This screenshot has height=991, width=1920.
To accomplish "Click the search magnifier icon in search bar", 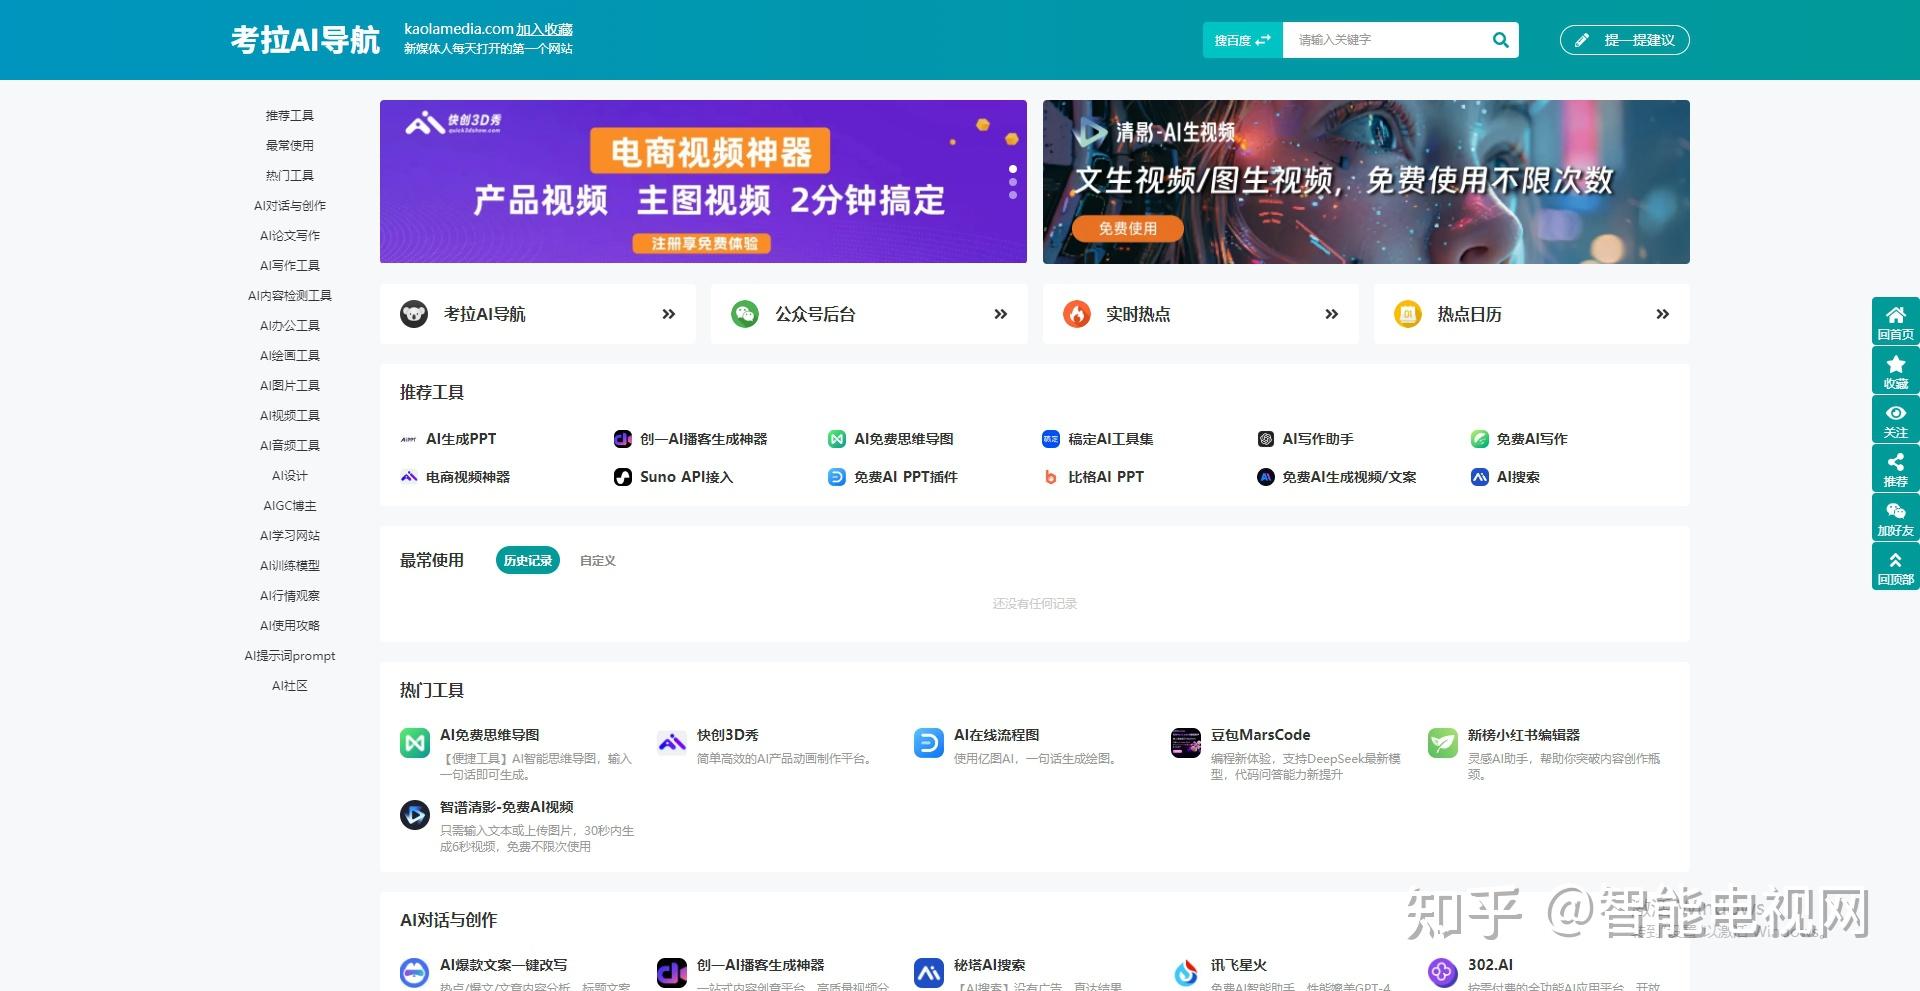I will [1499, 39].
